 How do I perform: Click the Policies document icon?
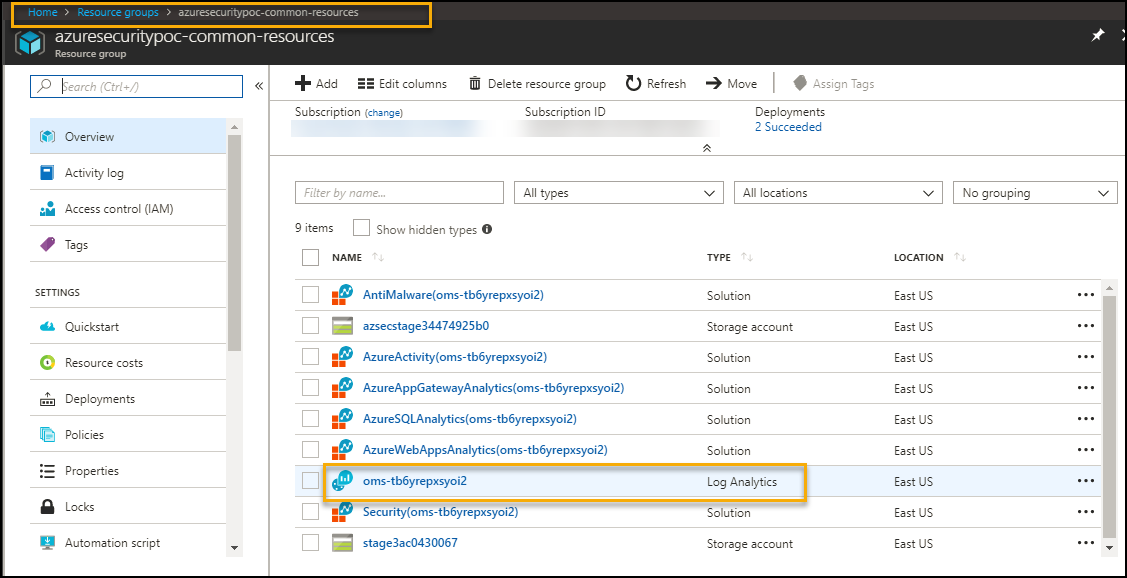coord(47,435)
